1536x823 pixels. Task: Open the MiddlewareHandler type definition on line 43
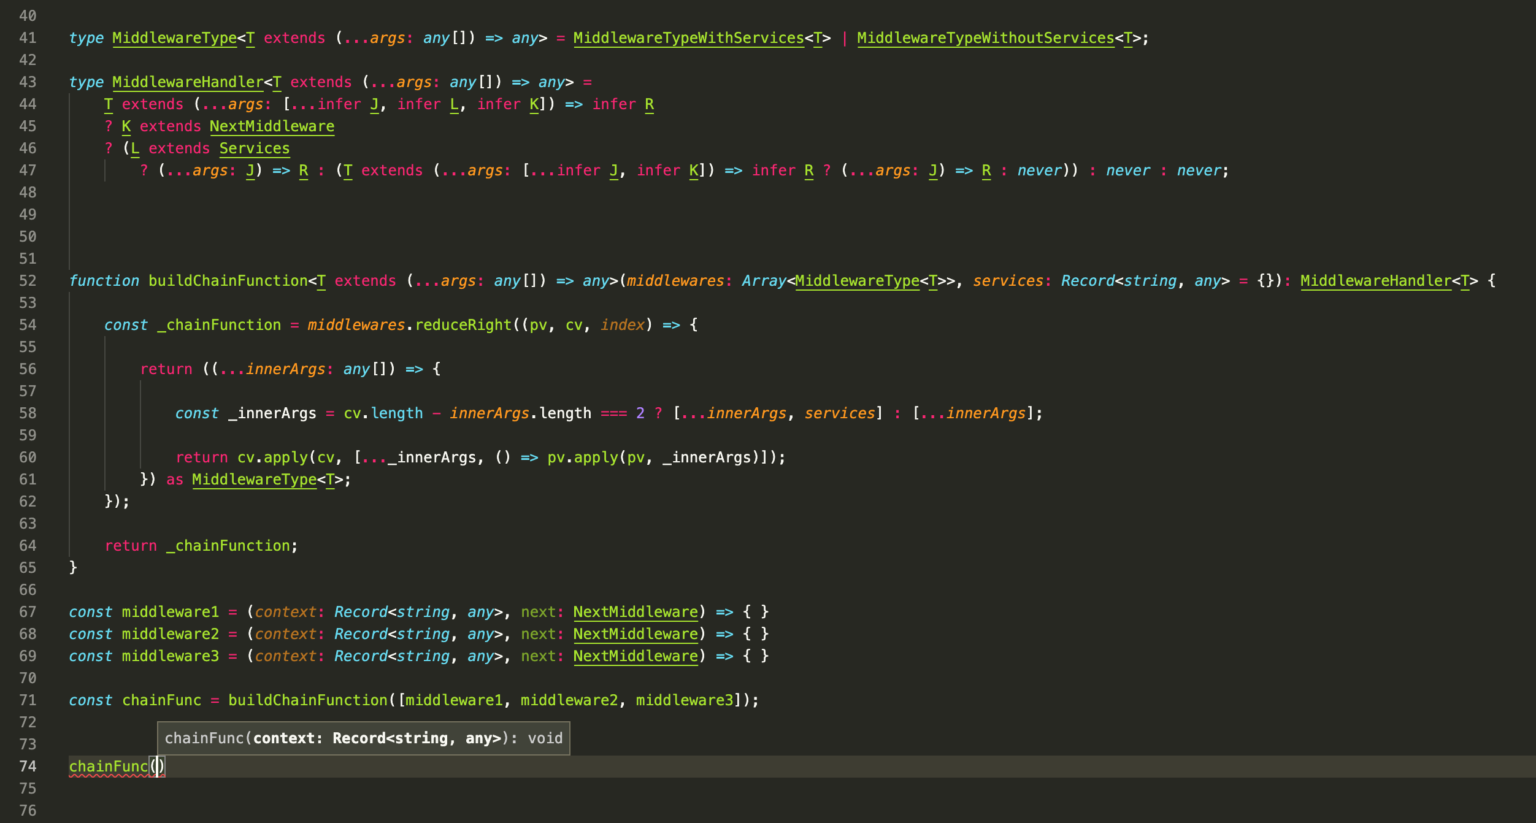pyautogui.click(x=190, y=81)
